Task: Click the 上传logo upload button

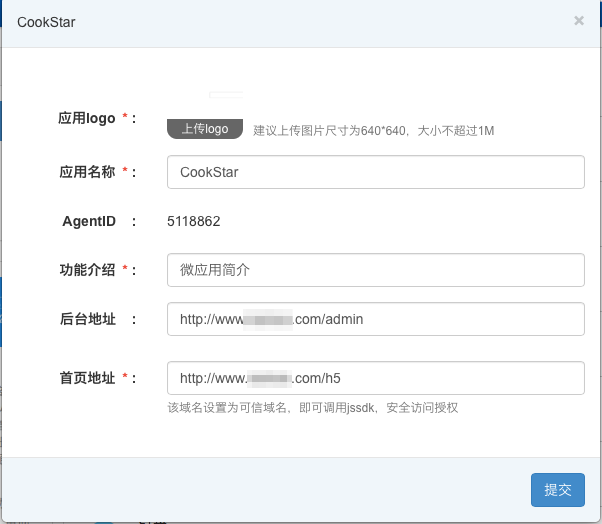Action: tap(205, 129)
